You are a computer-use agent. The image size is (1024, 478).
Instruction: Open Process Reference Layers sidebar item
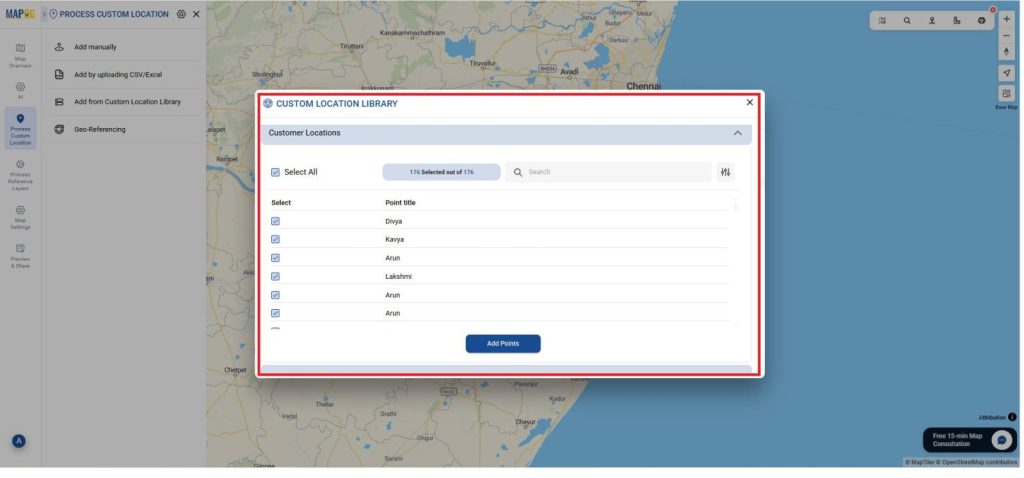[x=20, y=176]
